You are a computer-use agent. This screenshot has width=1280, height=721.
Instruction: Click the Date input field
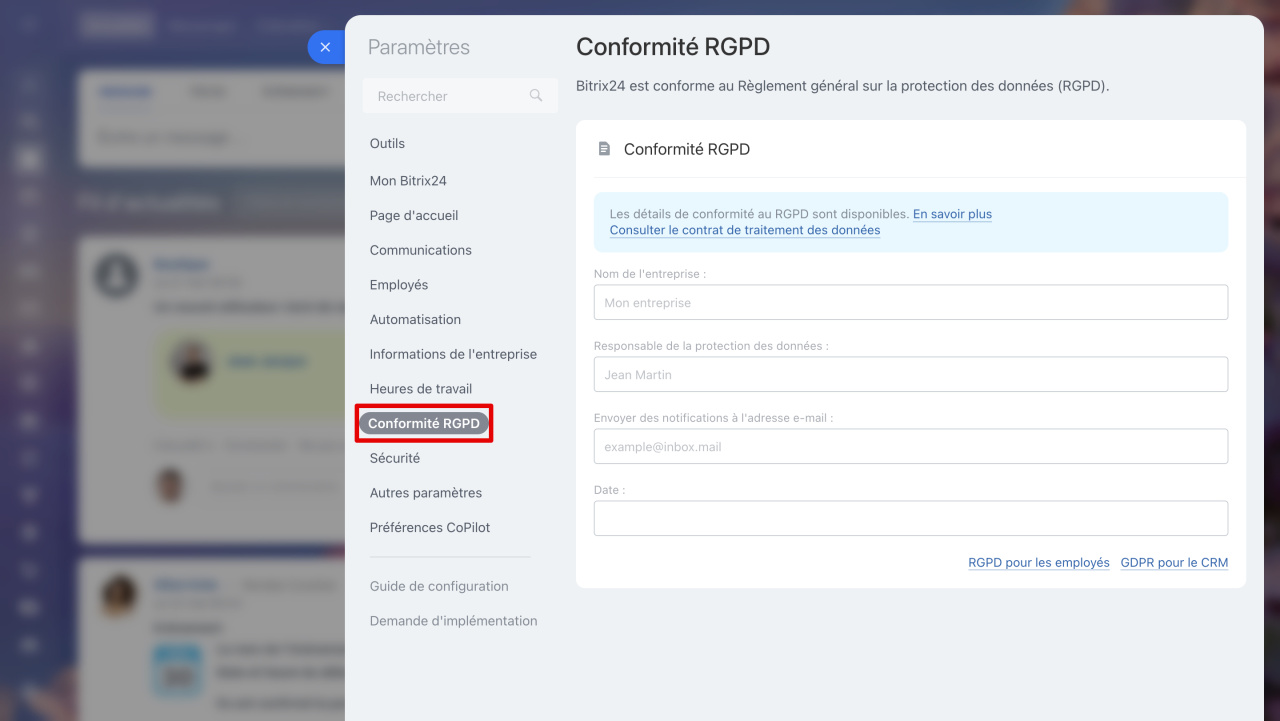tap(911, 518)
